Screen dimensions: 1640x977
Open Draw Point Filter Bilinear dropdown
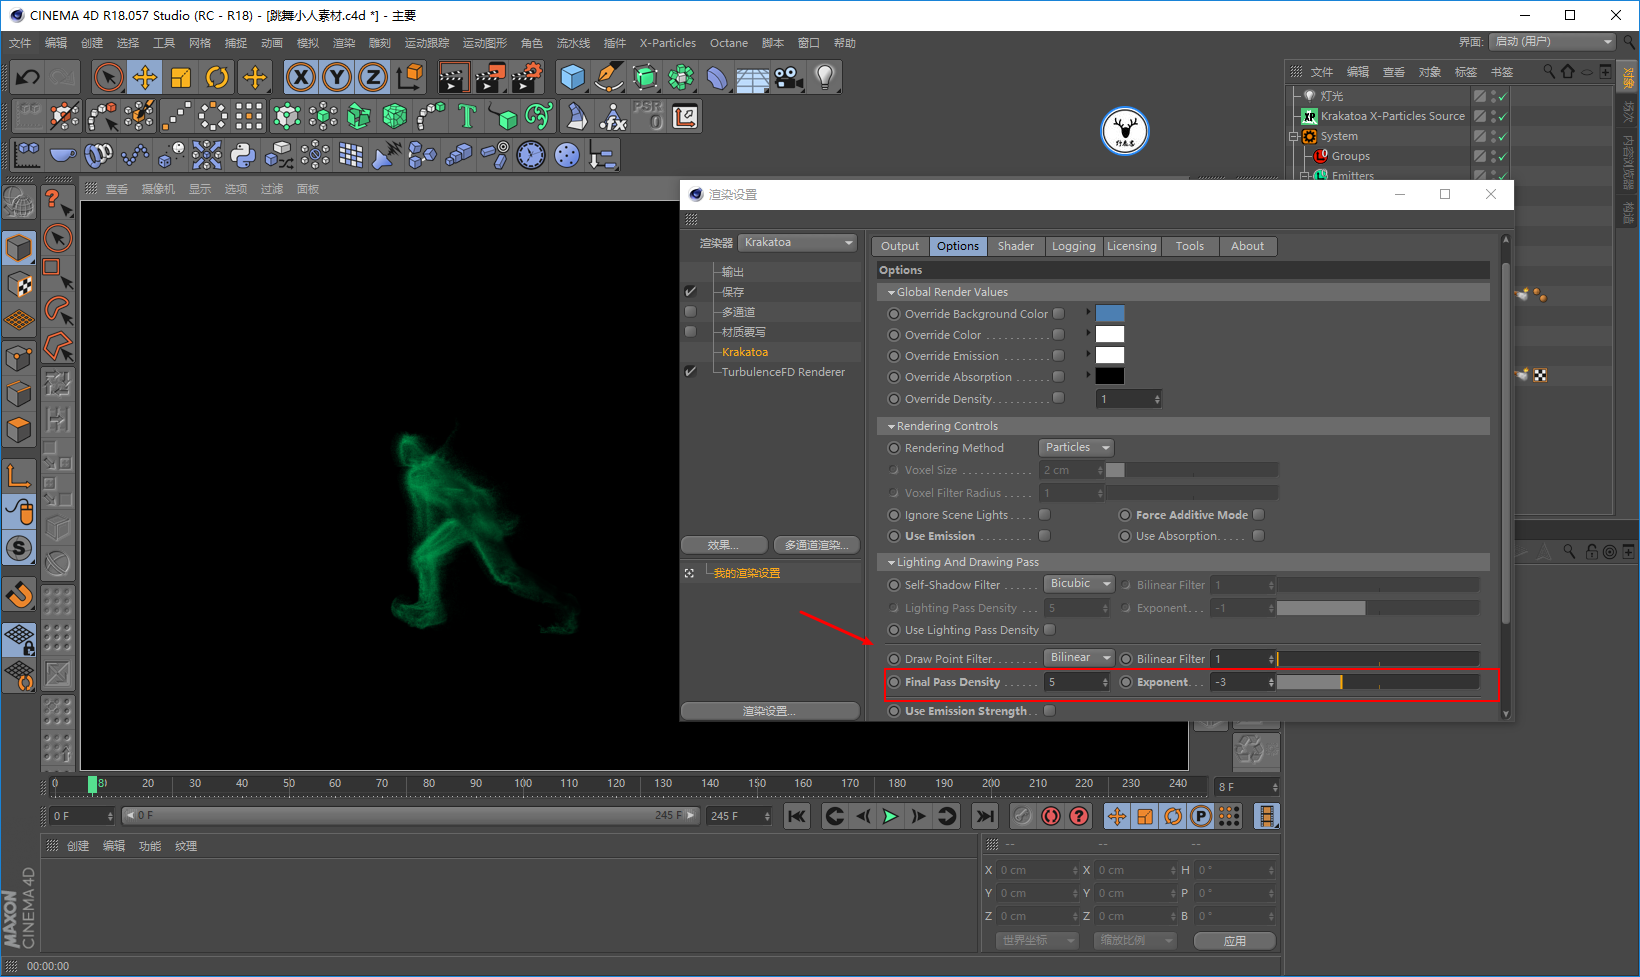click(x=1079, y=657)
